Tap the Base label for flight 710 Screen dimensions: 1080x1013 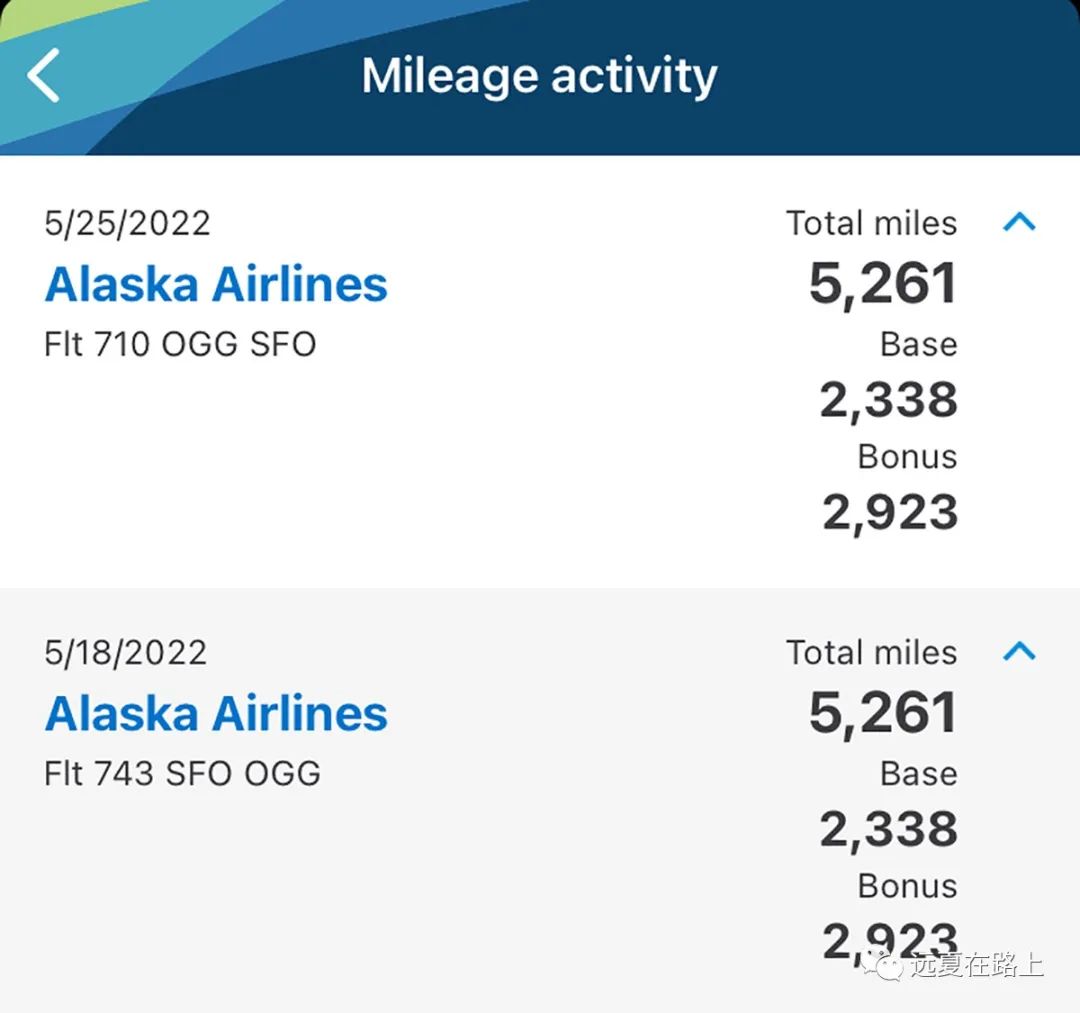pos(919,344)
